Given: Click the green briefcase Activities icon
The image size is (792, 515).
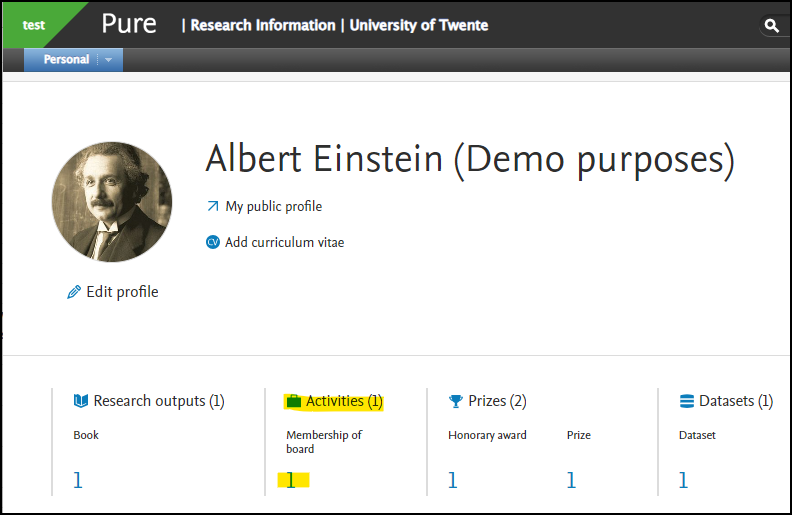Looking at the screenshot, I should pyautogui.click(x=293, y=401).
